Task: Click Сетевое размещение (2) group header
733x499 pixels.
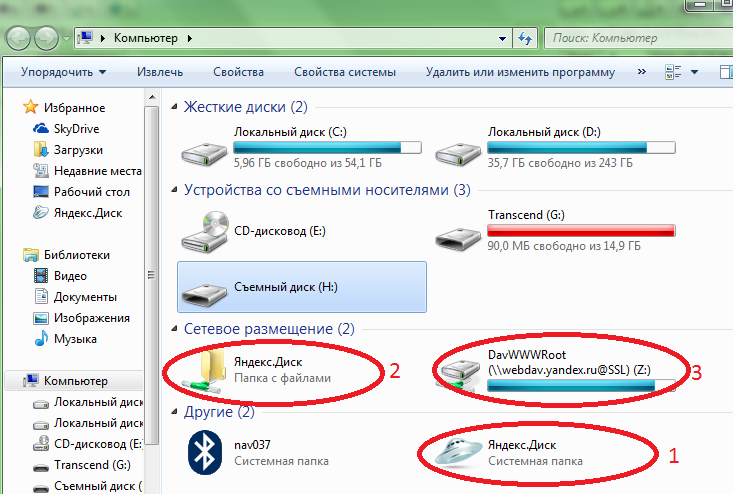Action: point(269,329)
